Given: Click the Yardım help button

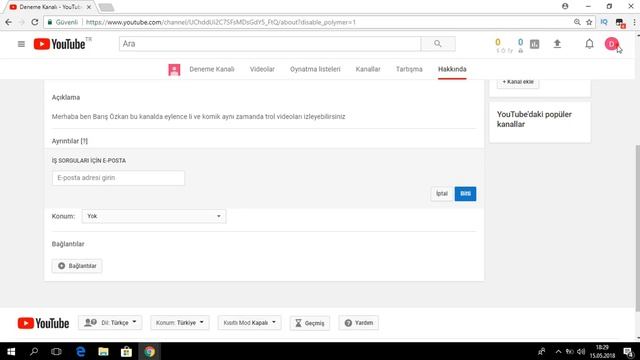Looking at the screenshot, I should [x=359, y=323].
